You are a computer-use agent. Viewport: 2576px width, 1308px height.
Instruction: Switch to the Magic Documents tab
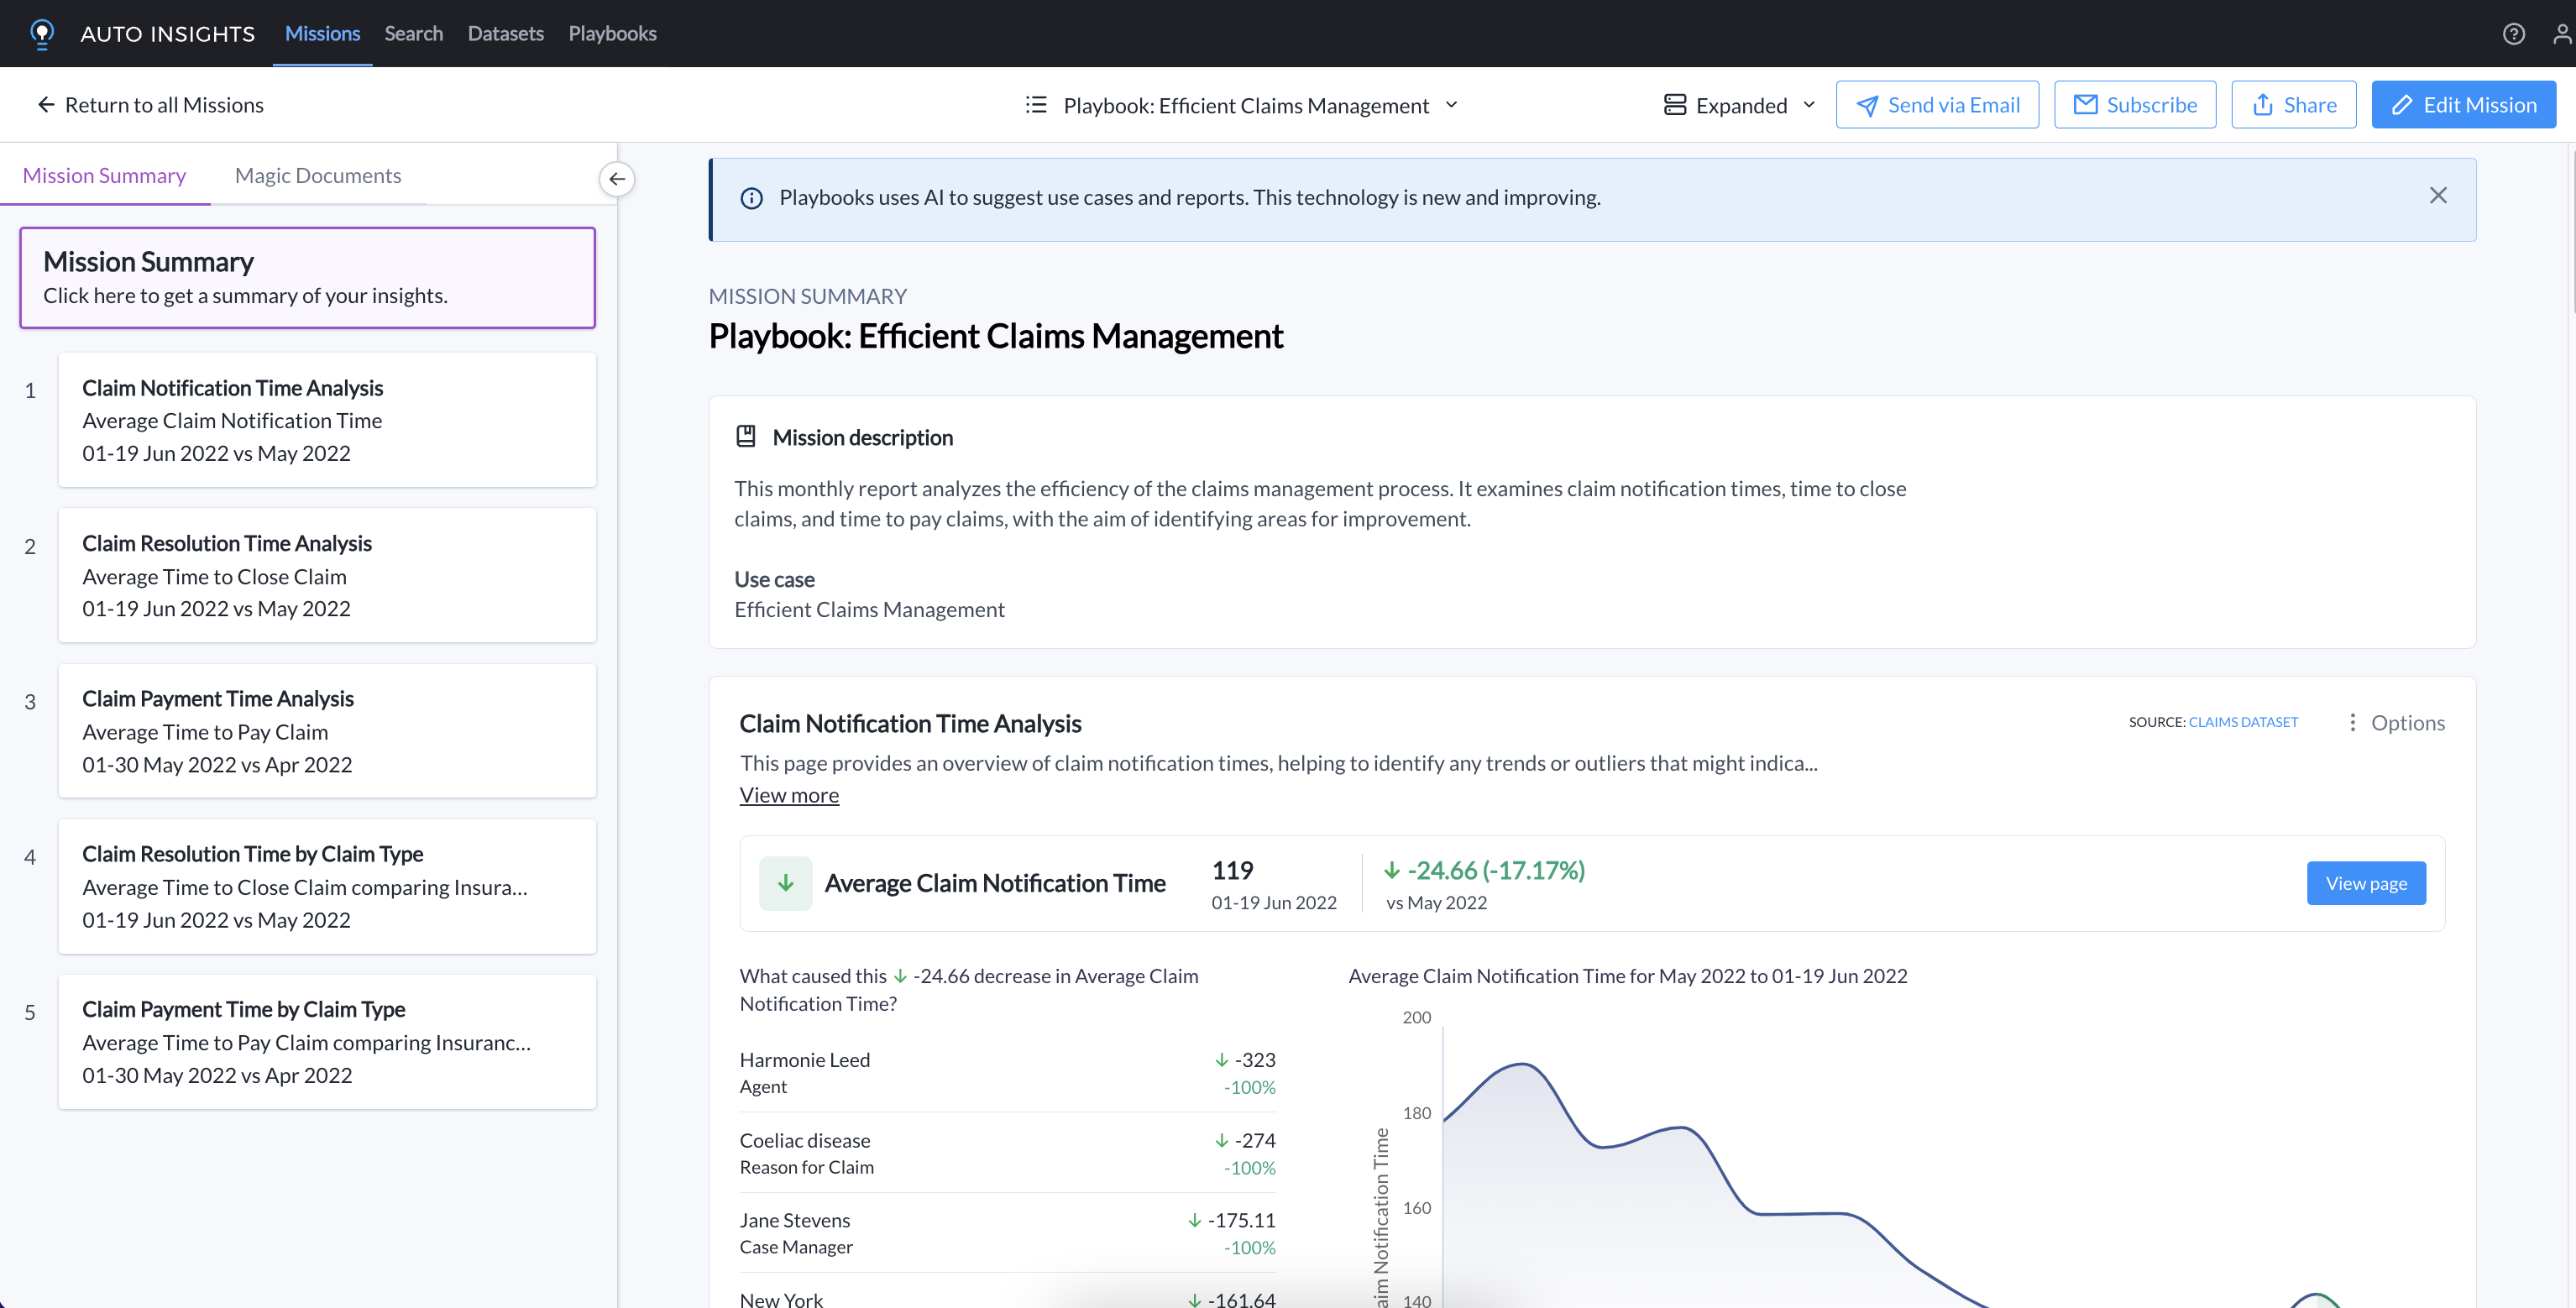pos(318,175)
